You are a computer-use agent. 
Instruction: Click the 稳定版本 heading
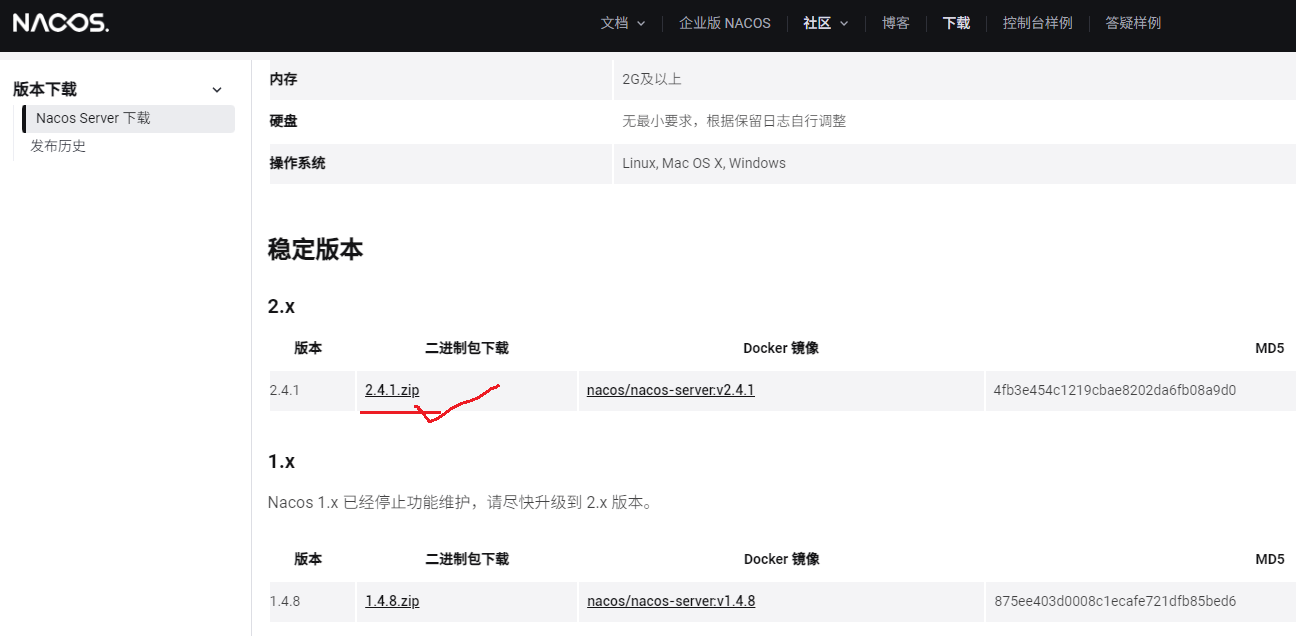pos(315,250)
